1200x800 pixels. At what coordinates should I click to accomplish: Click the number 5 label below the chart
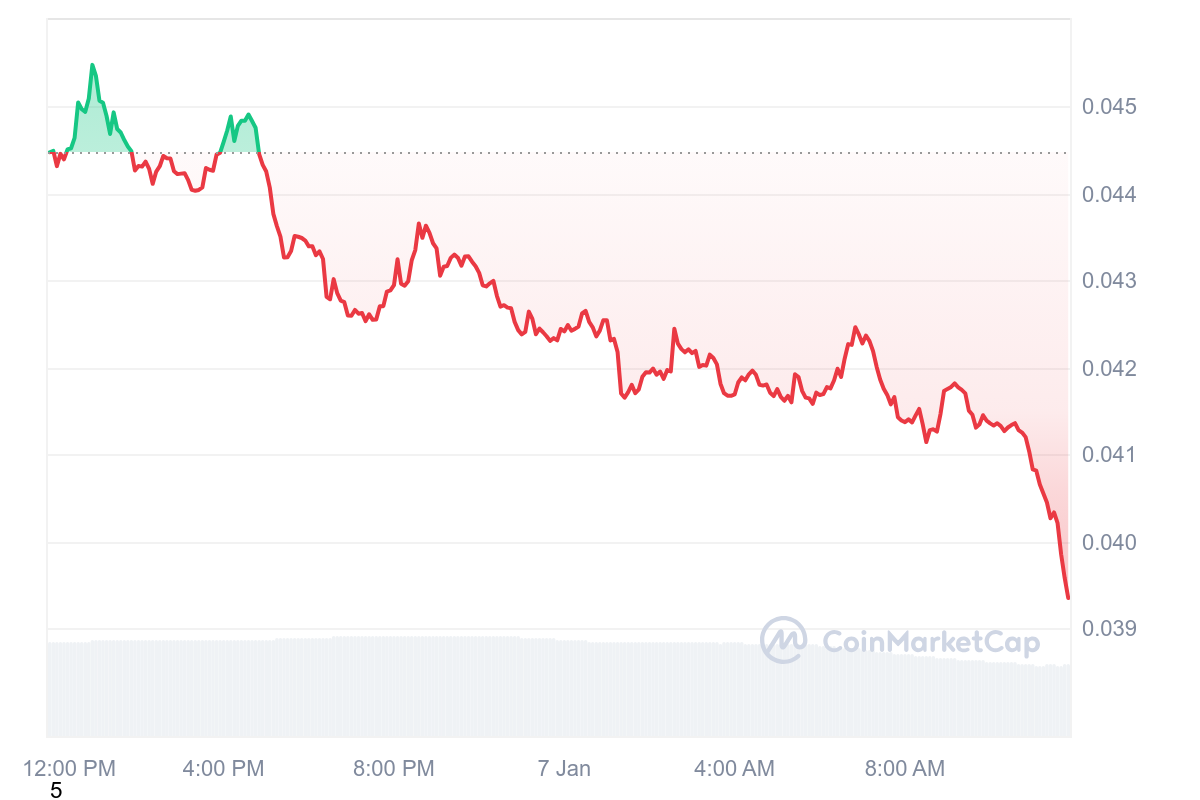point(56,791)
